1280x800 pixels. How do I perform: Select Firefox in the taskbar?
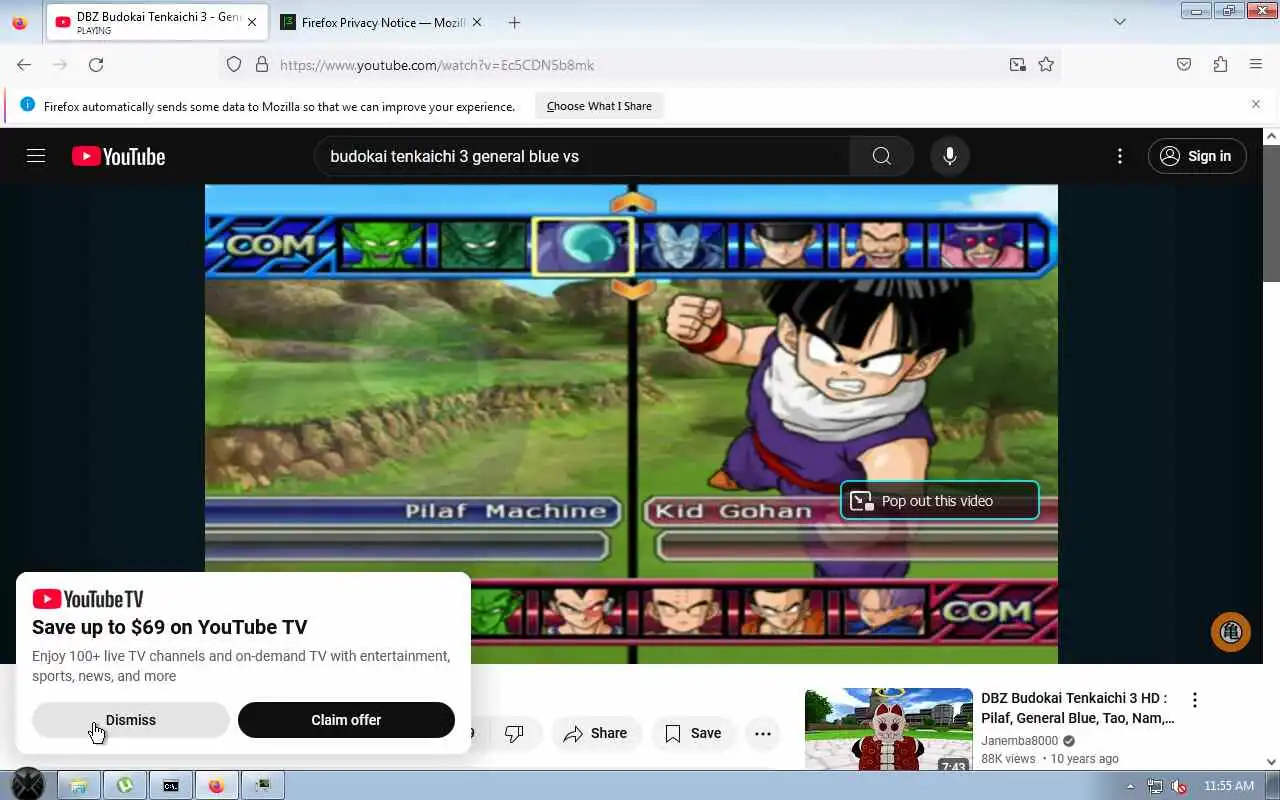tap(216, 786)
